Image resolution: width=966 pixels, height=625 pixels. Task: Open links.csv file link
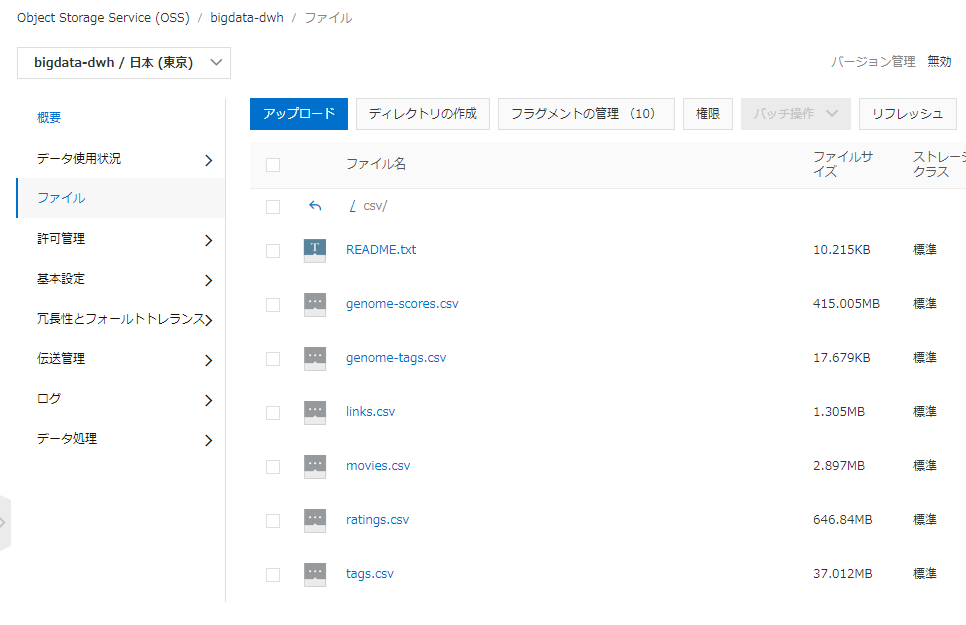click(370, 412)
